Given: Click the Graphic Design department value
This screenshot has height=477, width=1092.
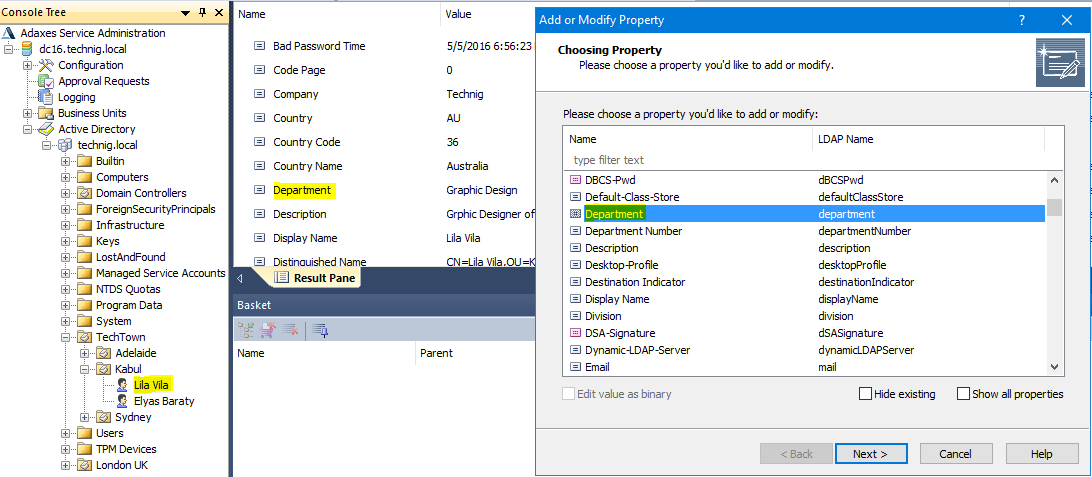Looking at the screenshot, I should pos(482,190).
